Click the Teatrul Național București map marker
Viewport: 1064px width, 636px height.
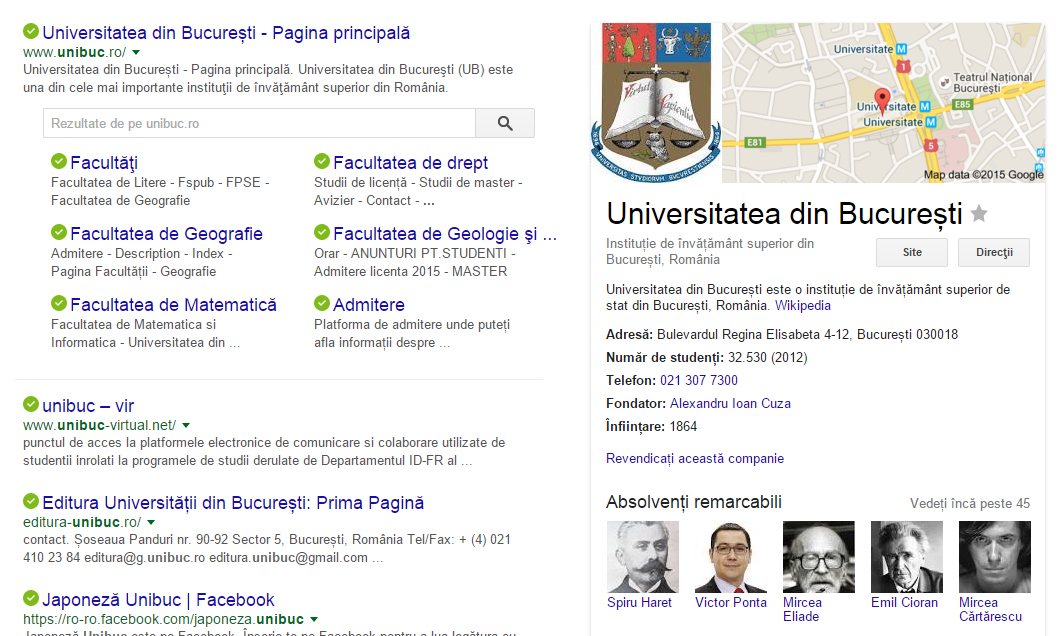944,82
